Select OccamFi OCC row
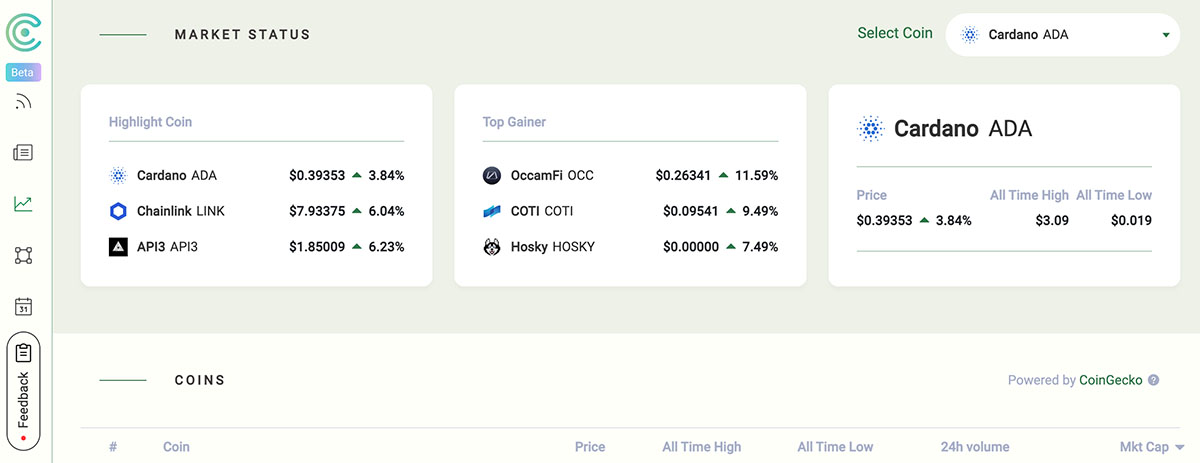This screenshot has height=463, width=1200. point(630,176)
